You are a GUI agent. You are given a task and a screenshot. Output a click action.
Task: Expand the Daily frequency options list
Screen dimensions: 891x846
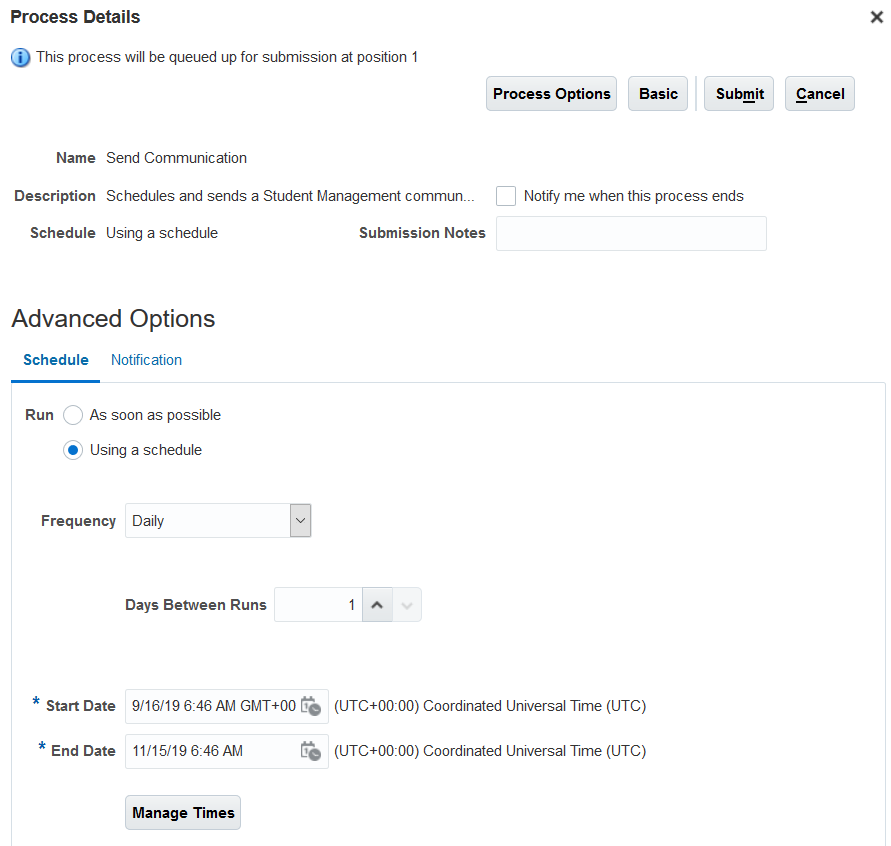tap(299, 520)
